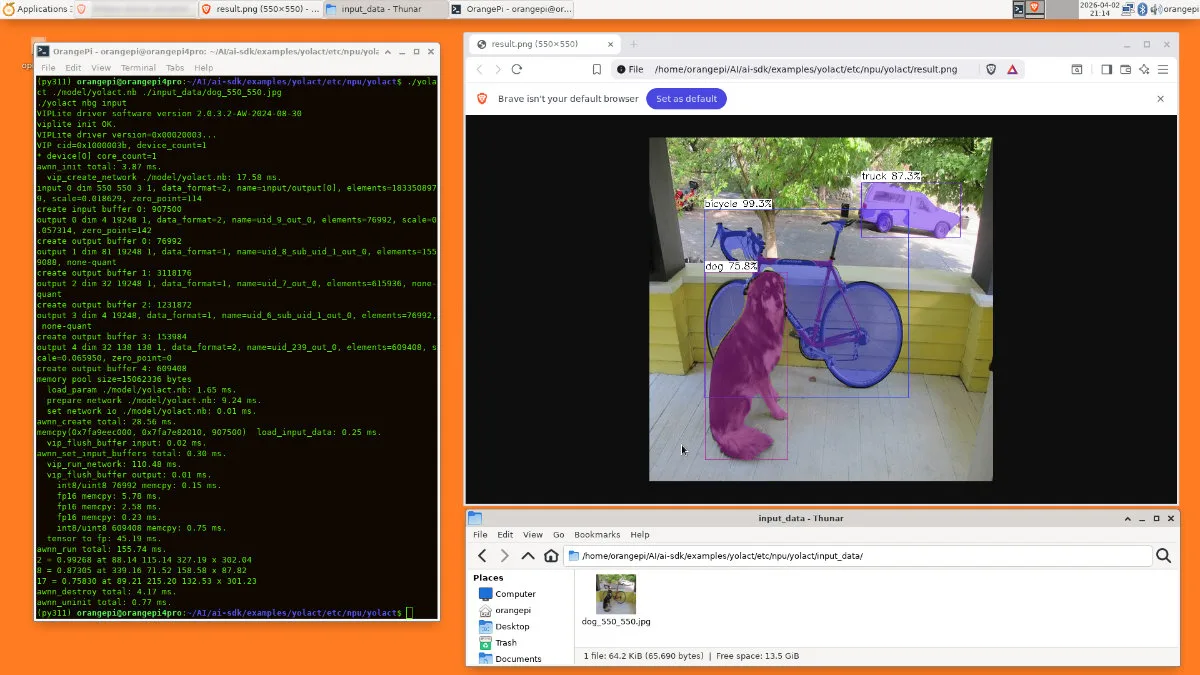Go to home folder in Thunar
This screenshot has width=1200, height=675.
pos(551,556)
